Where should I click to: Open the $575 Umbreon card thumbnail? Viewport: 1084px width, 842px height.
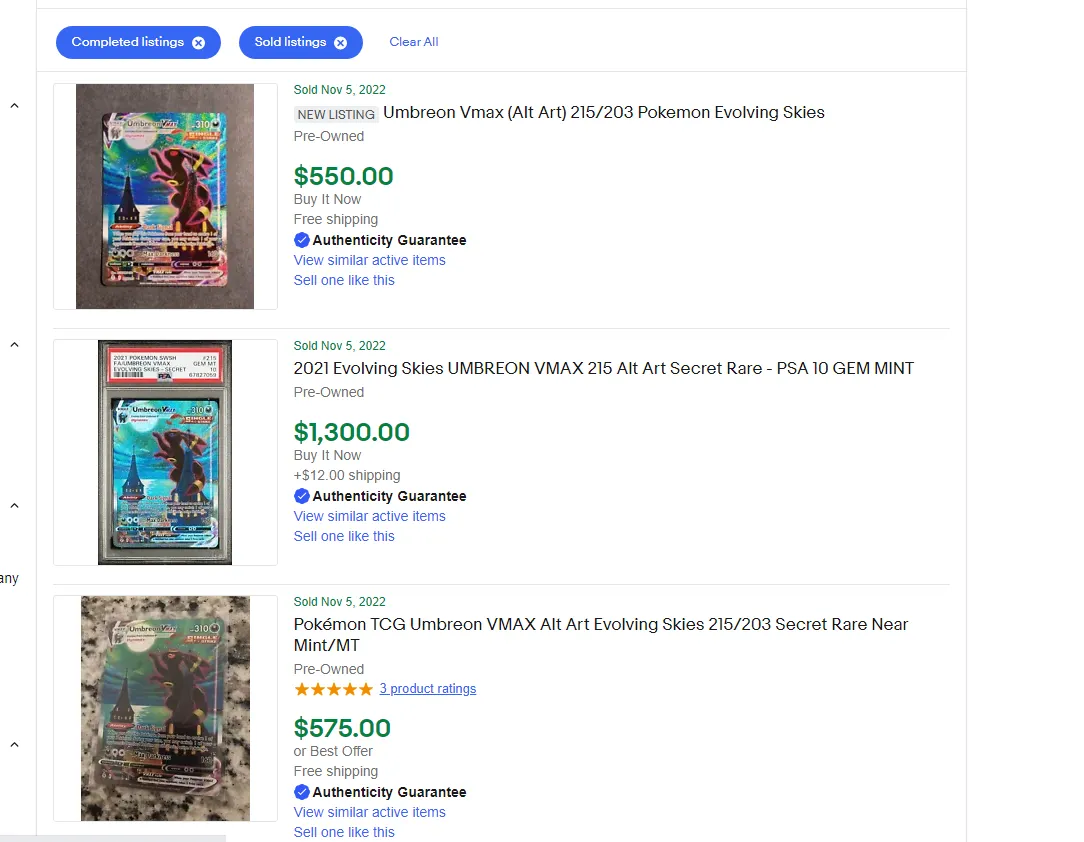click(x=165, y=708)
